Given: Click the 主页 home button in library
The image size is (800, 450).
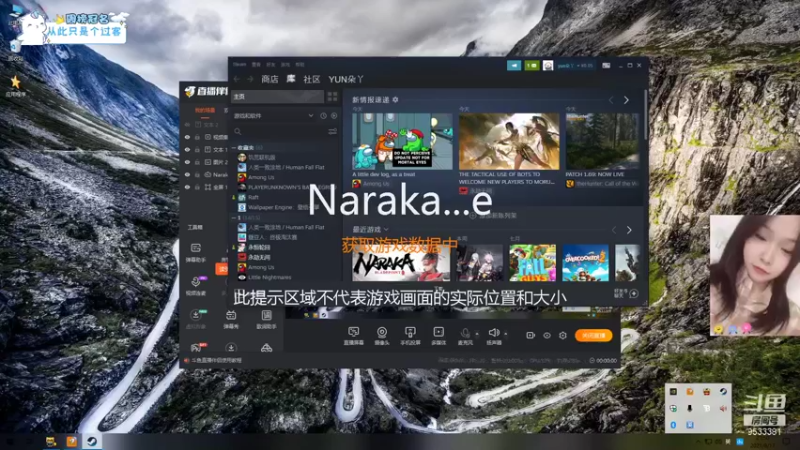Looking at the screenshot, I should (x=278, y=96).
